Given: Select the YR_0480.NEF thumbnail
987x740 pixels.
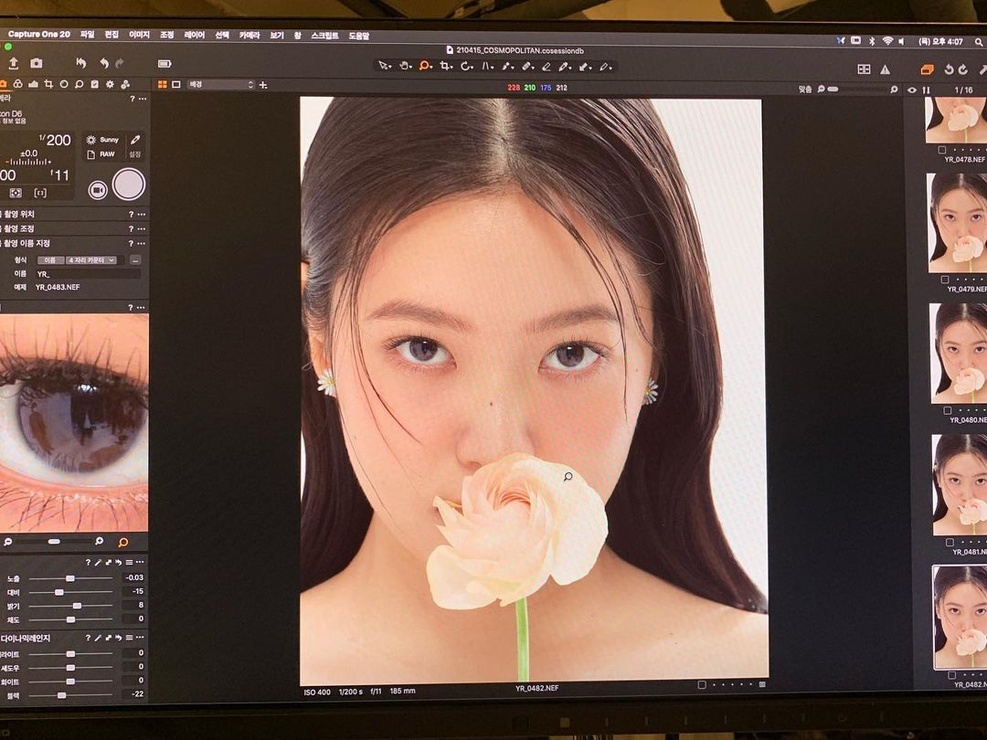Looking at the screenshot, I should coord(960,354).
